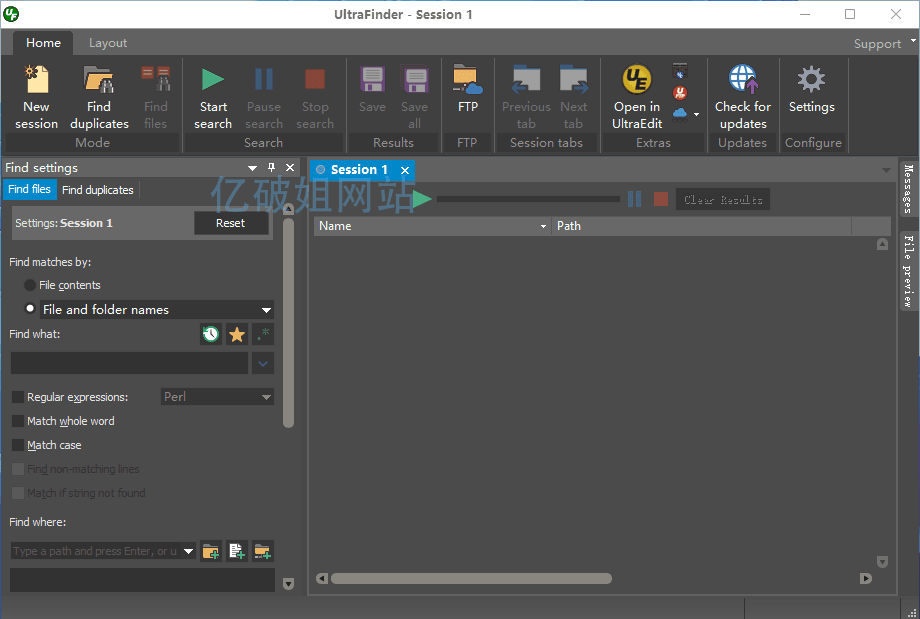The image size is (920, 619).
Task: Click the Save results ribbon icon
Action: tap(372, 89)
